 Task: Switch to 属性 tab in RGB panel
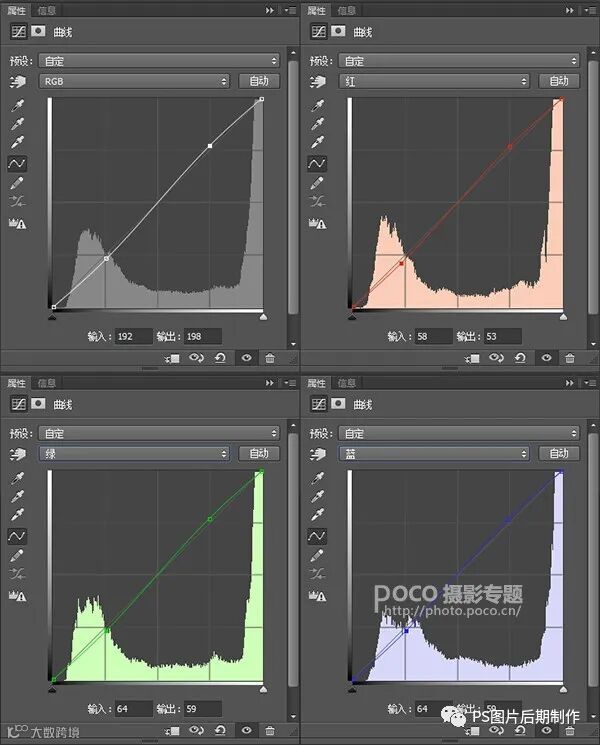(16, 10)
